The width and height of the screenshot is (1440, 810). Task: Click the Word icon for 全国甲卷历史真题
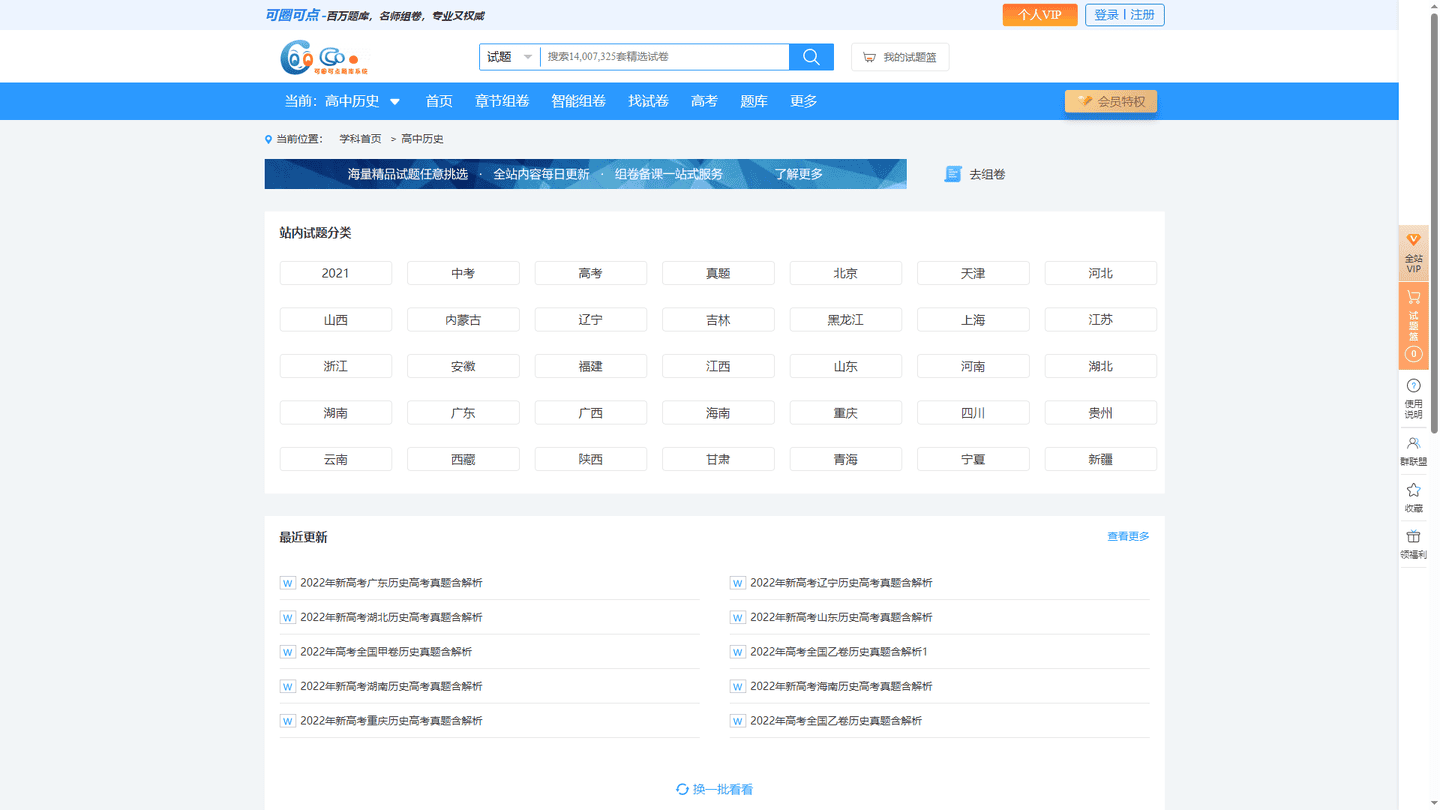288,652
